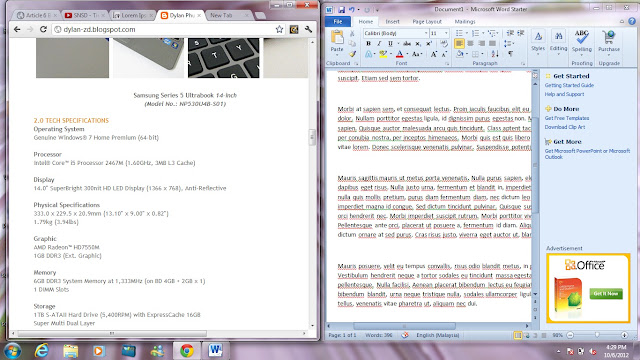Open the bullet list style dropdown arrow
Image resolution: width=640 pixels, height=360 pixels.
tap(467, 33)
